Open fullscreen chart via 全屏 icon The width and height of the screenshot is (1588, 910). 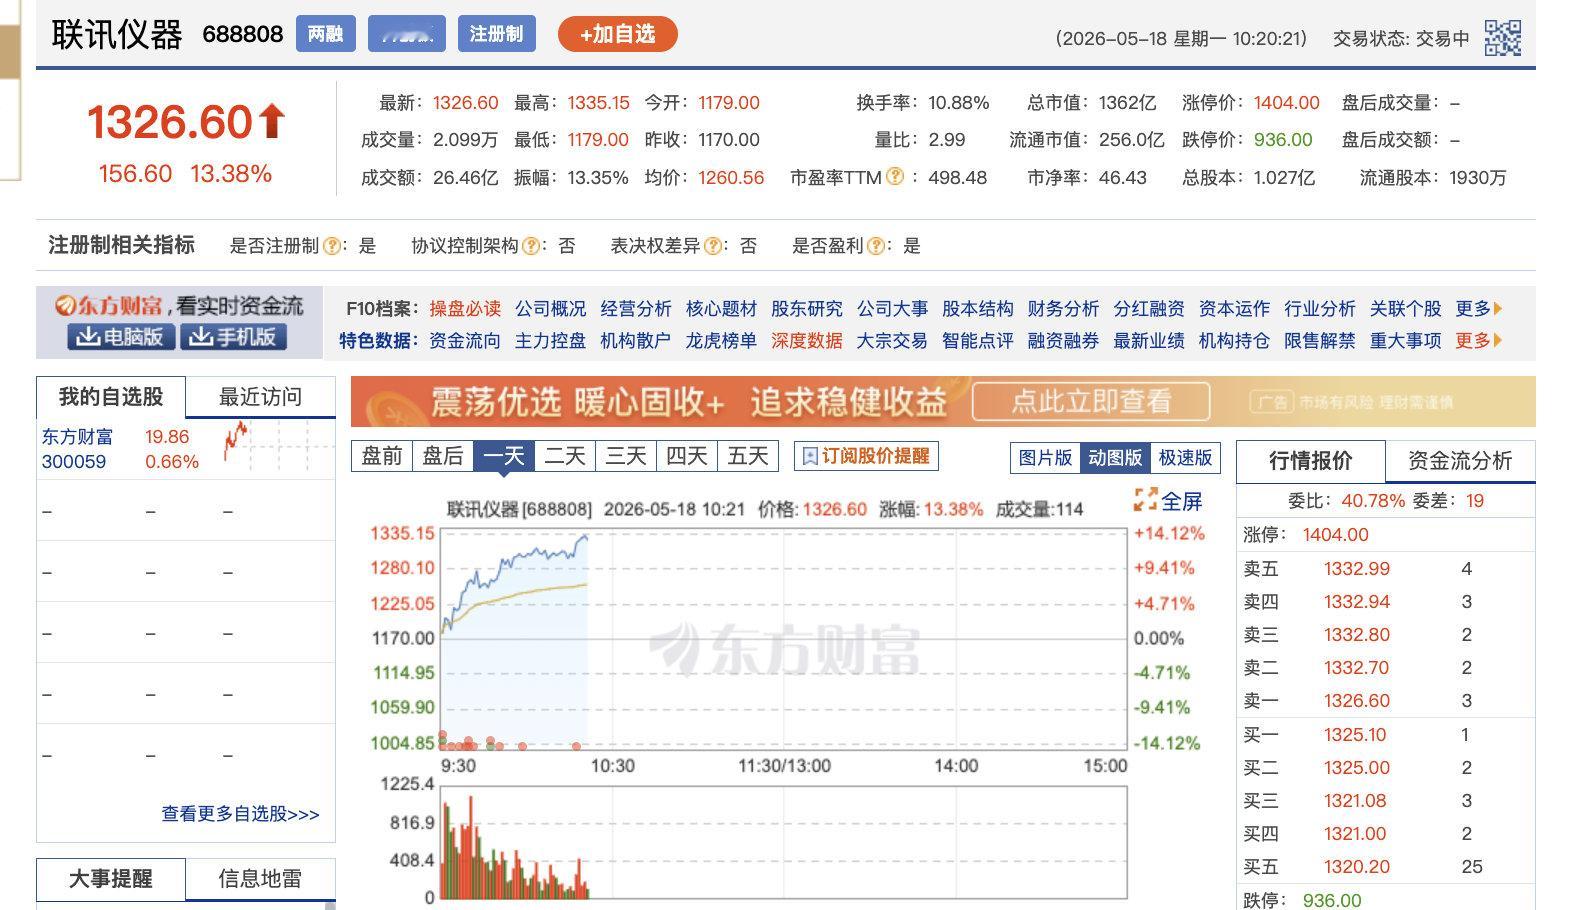point(1146,500)
